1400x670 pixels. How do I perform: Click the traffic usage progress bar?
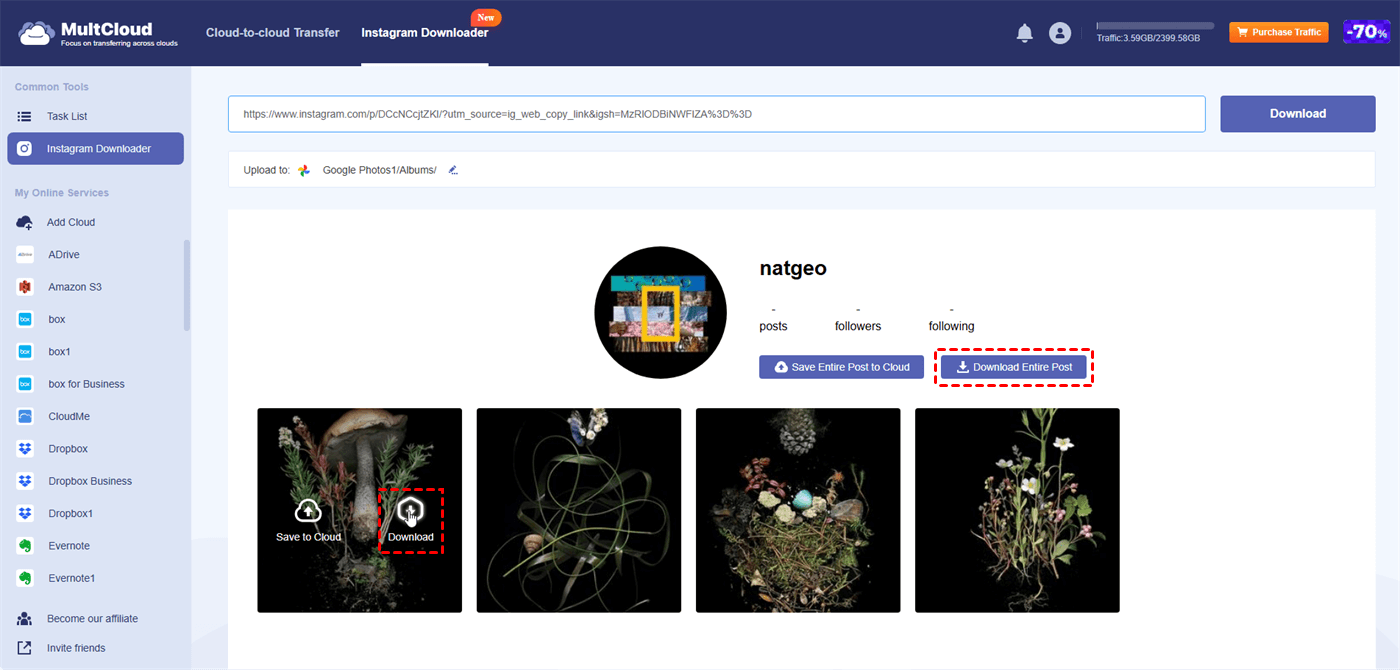tap(1155, 25)
